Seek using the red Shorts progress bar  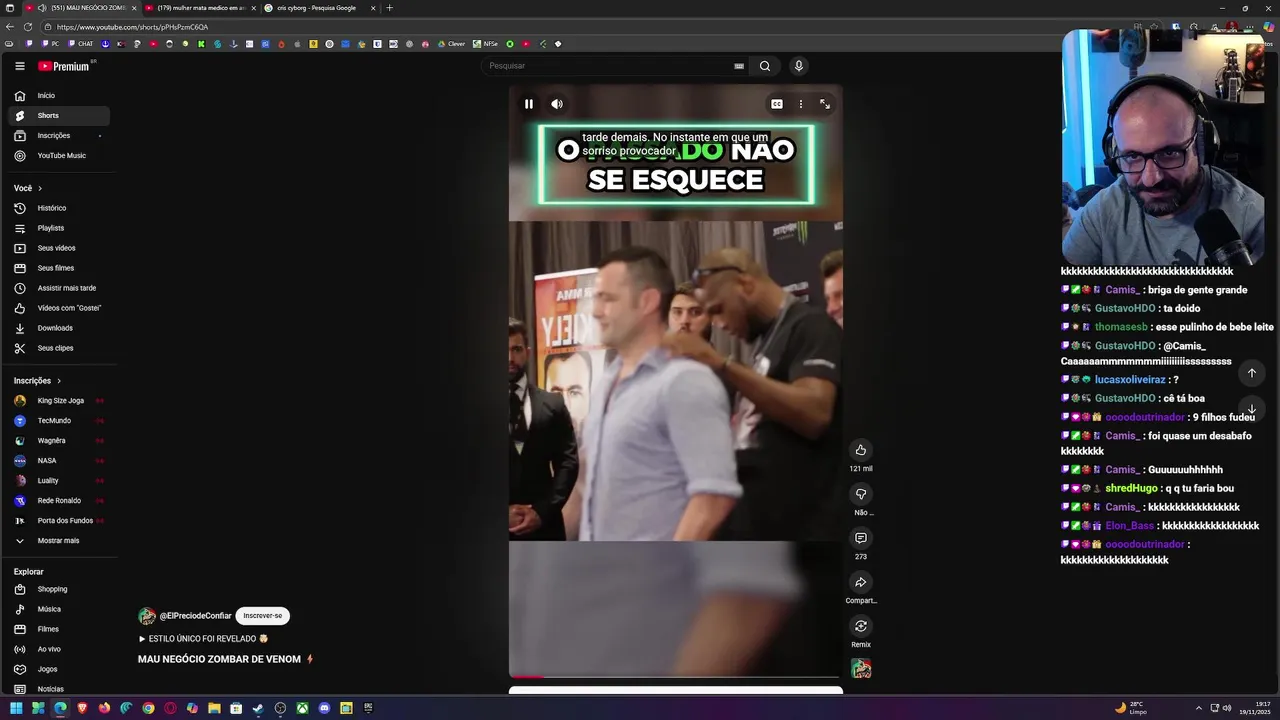click(x=675, y=677)
